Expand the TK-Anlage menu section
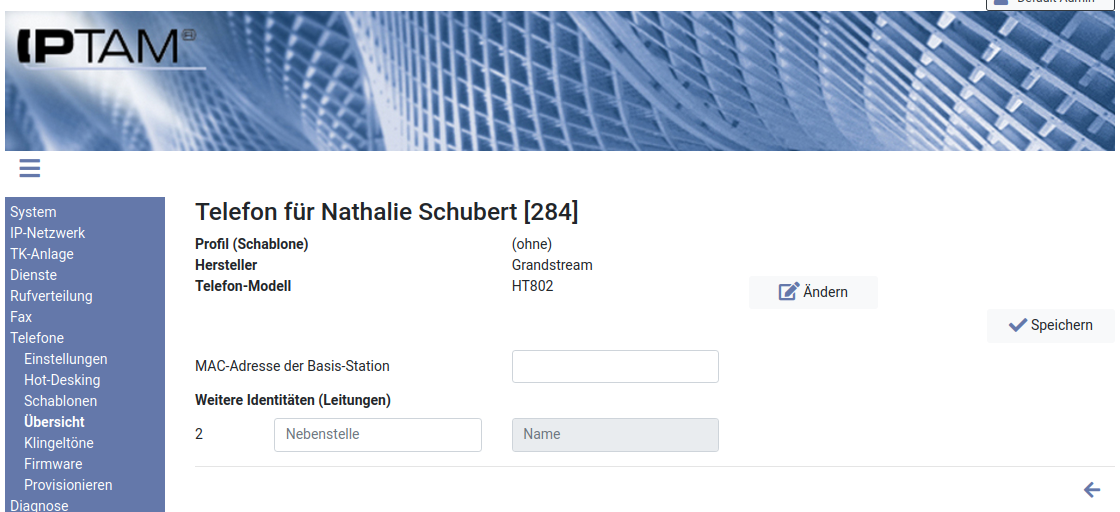 coord(42,254)
